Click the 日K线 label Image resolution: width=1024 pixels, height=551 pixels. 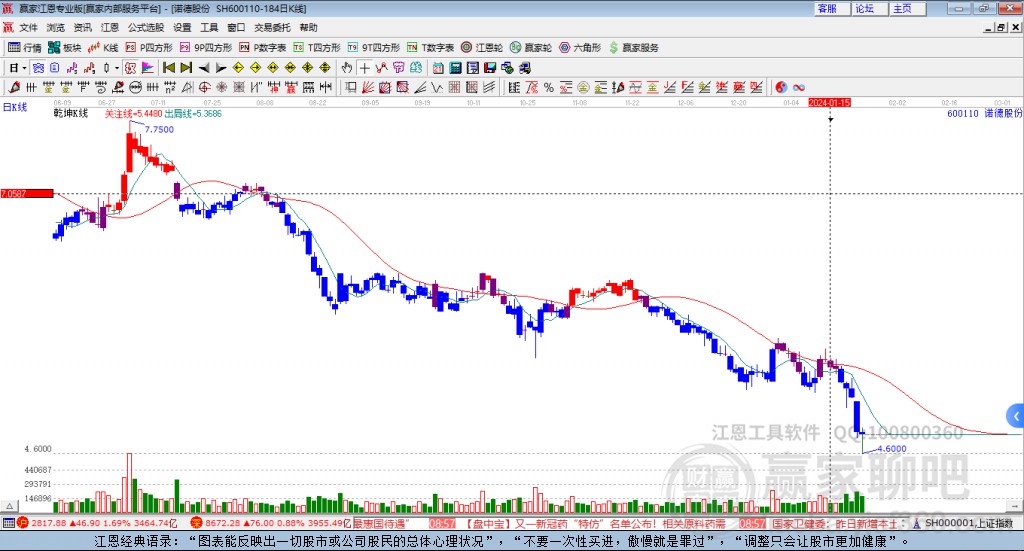pos(15,108)
